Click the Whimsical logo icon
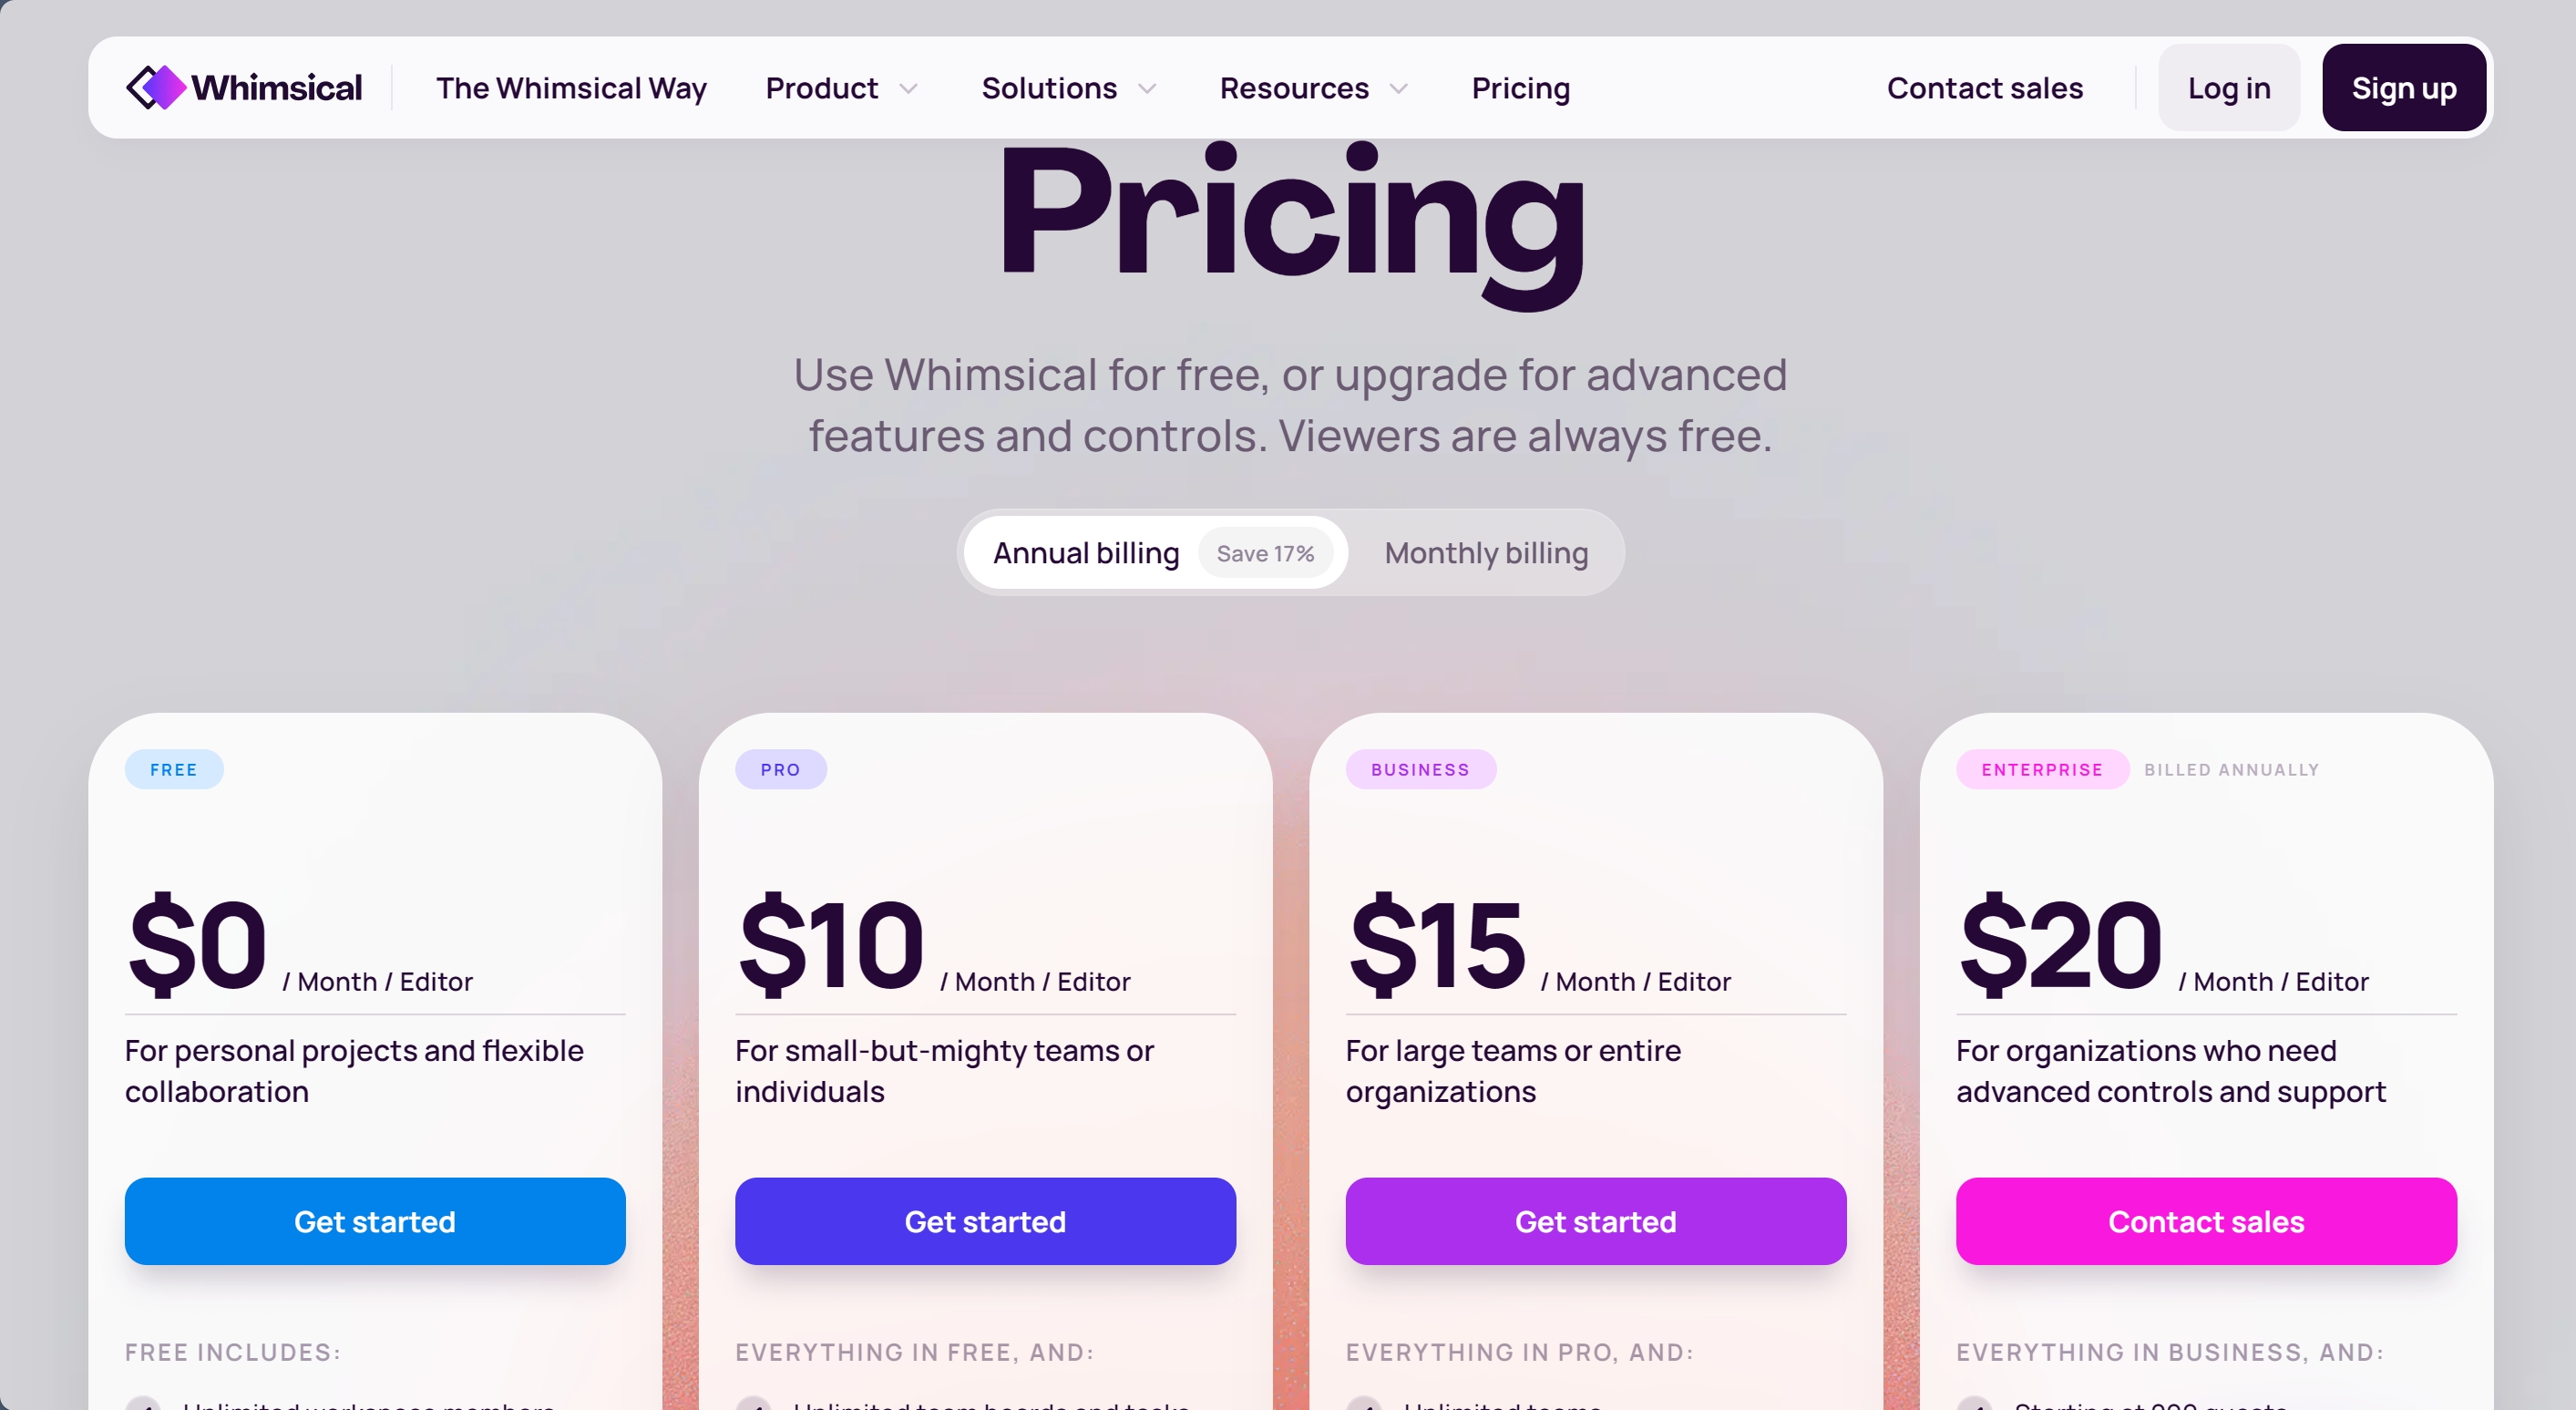Screen dimensions: 2576x1410 157,87
